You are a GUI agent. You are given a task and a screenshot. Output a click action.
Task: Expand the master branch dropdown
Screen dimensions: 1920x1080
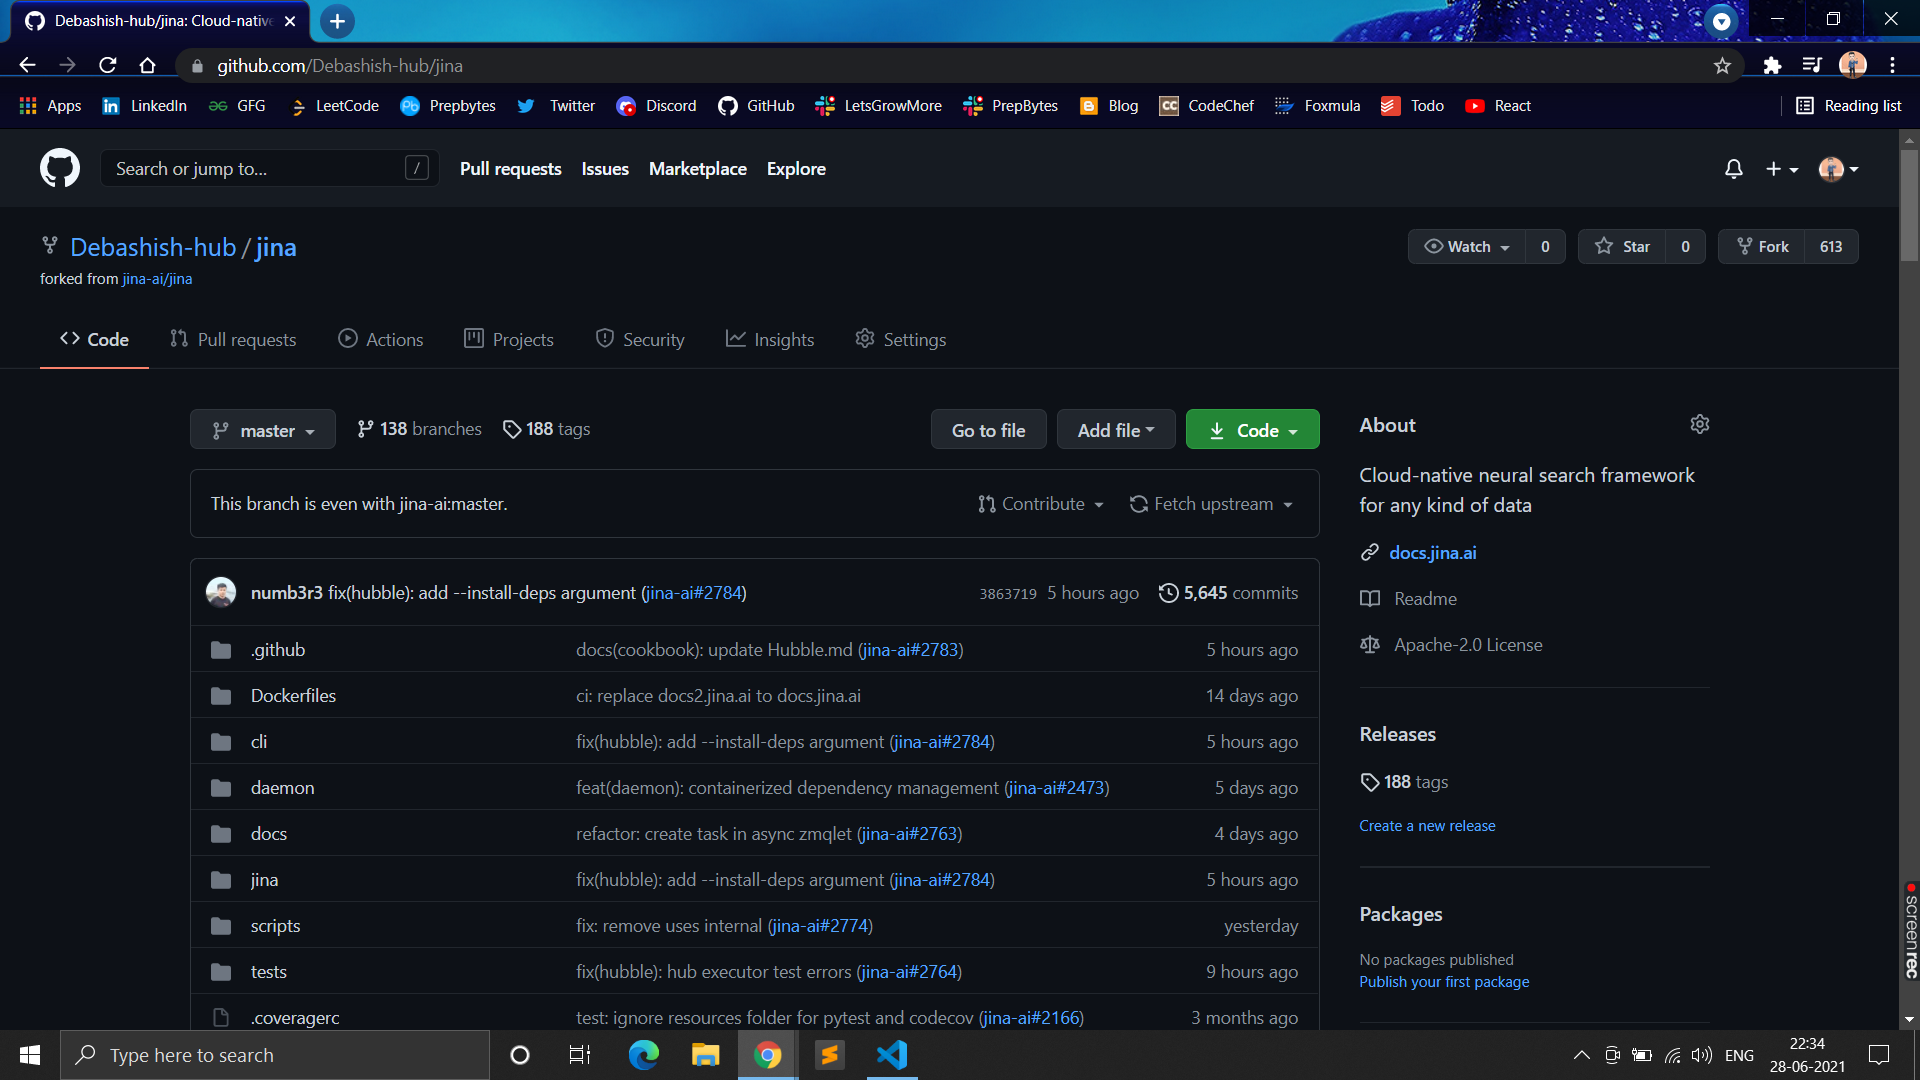[263, 430]
